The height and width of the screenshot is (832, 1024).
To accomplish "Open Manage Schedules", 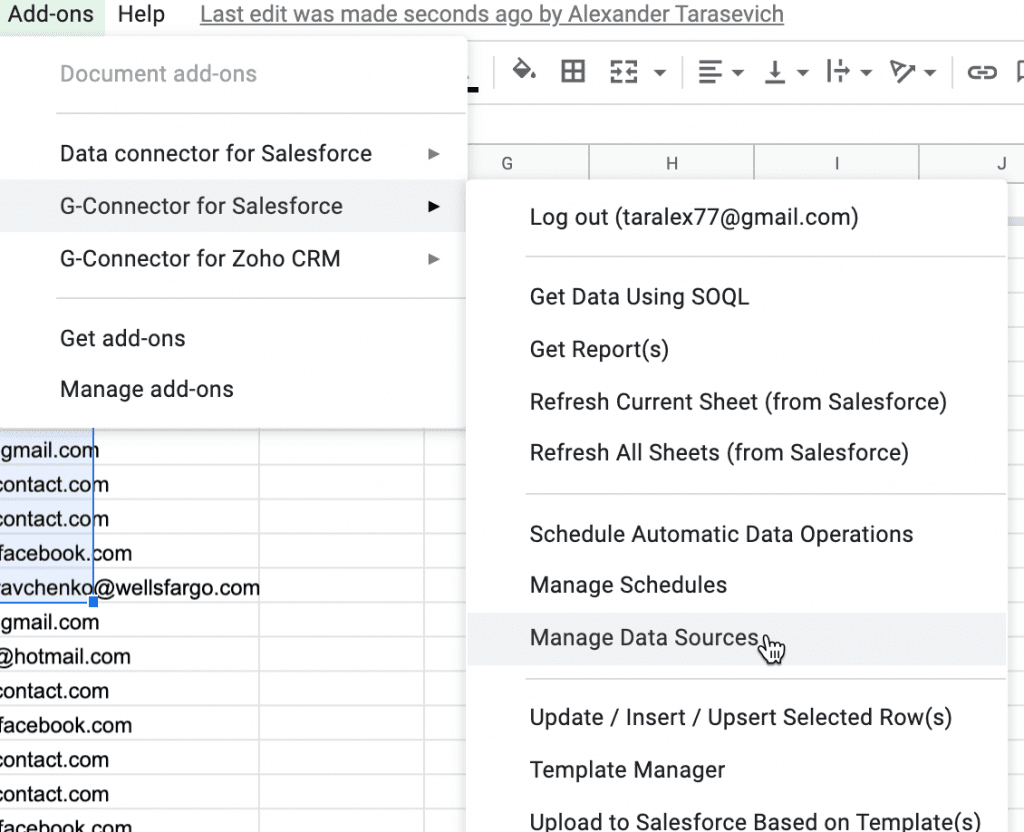I will [737, 585].
